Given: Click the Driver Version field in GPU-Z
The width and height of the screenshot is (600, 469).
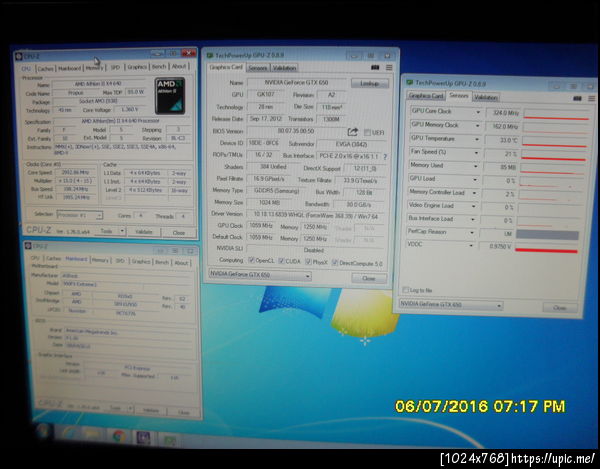Looking at the screenshot, I should tap(315, 216).
